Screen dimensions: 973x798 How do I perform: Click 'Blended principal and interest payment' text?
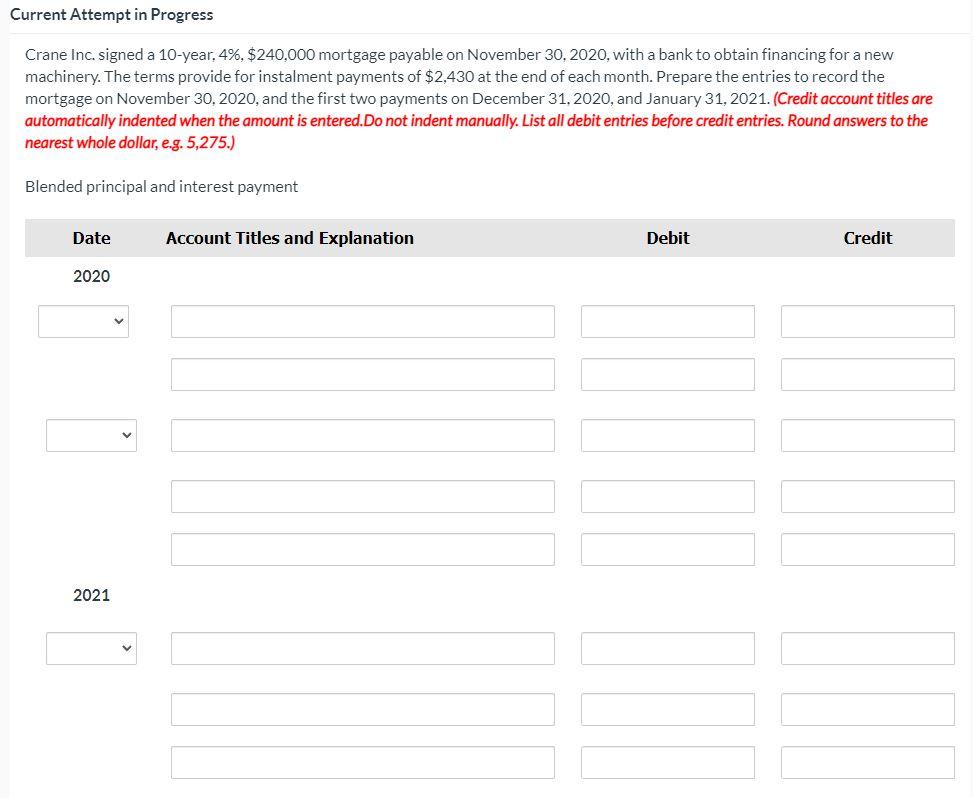[x=161, y=187]
